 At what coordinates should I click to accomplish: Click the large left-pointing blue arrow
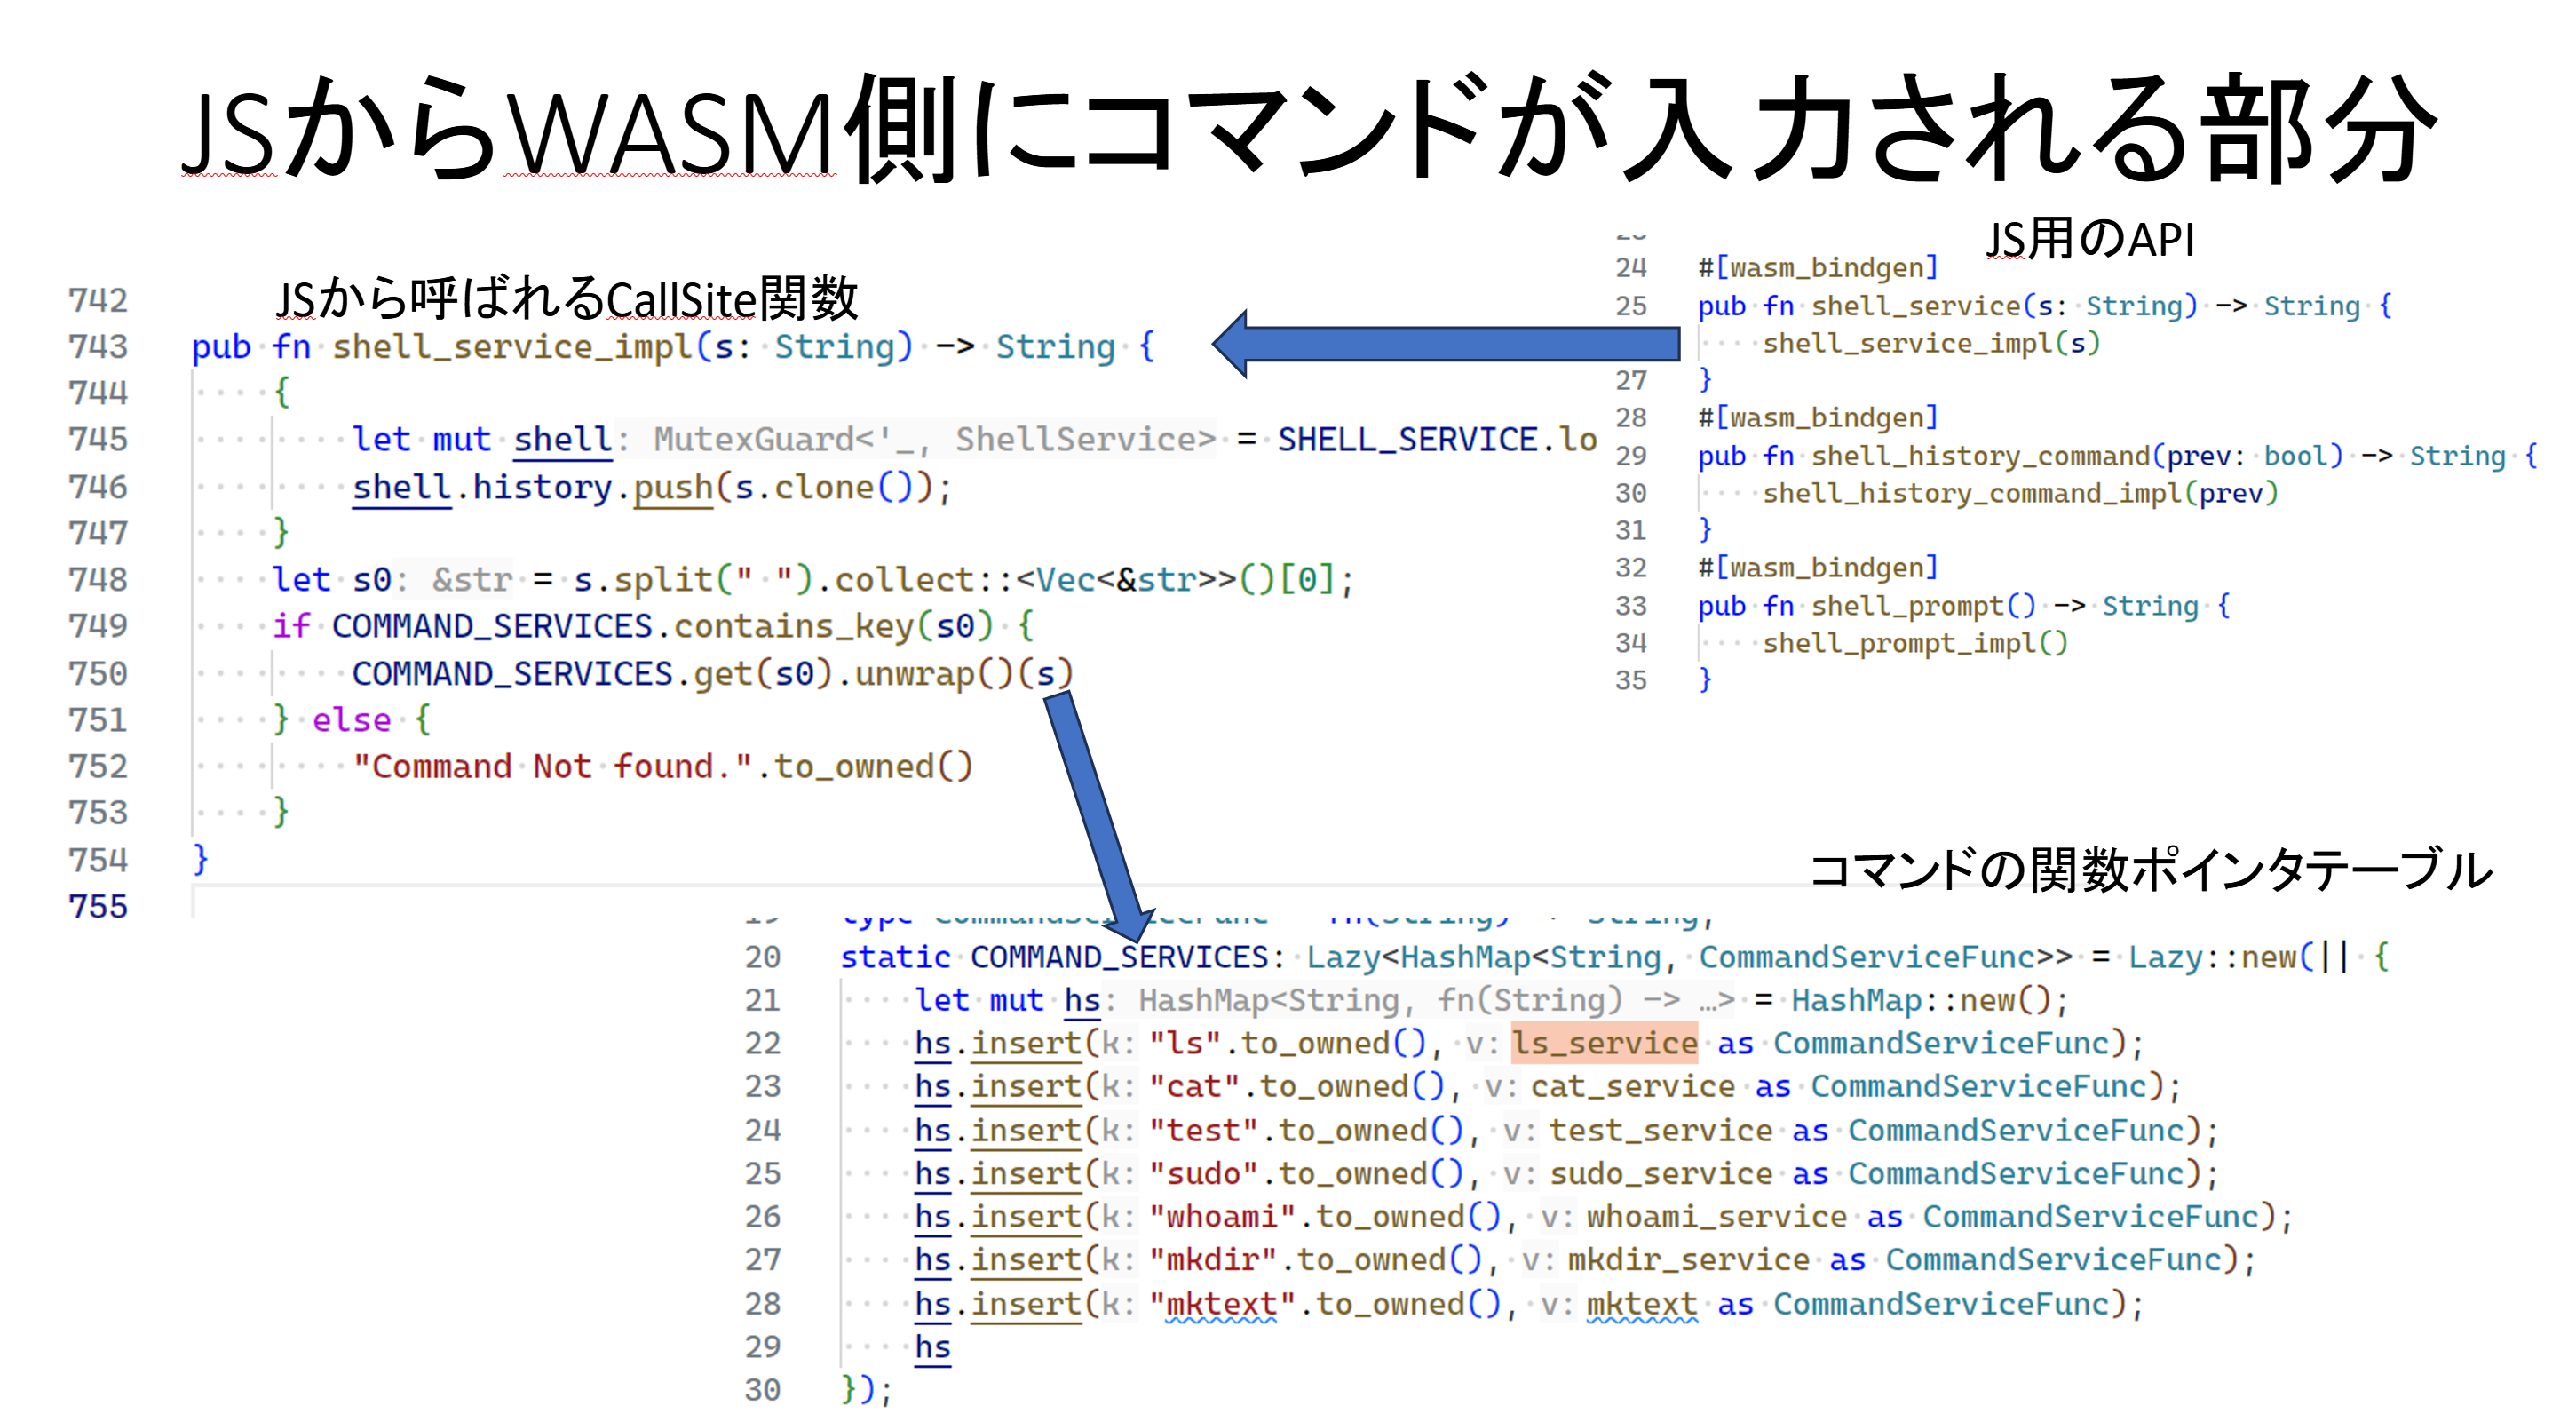pyautogui.click(x=1445, y=344)
